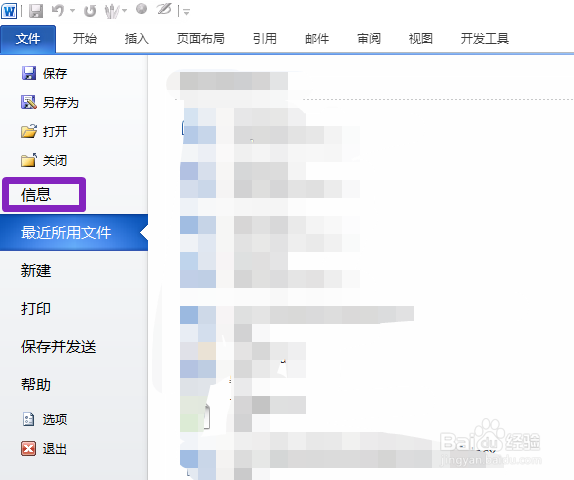
Task: Choose 保存 text in backstage menu
Action: coord(55,74)
